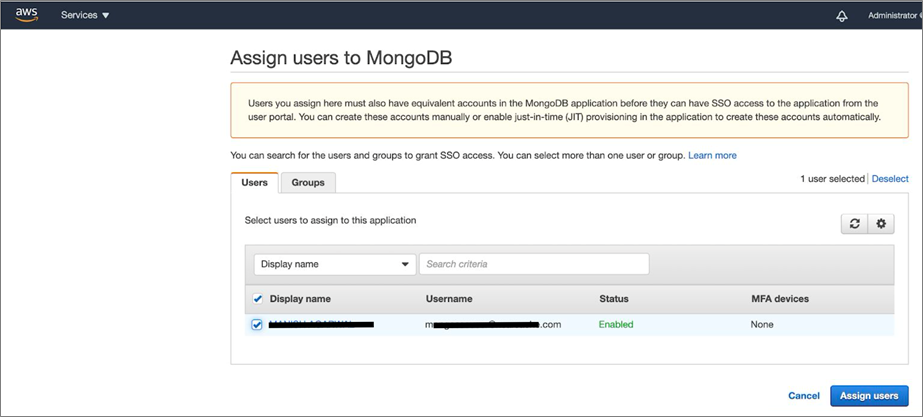Click the Assign users button

point(869,396)
